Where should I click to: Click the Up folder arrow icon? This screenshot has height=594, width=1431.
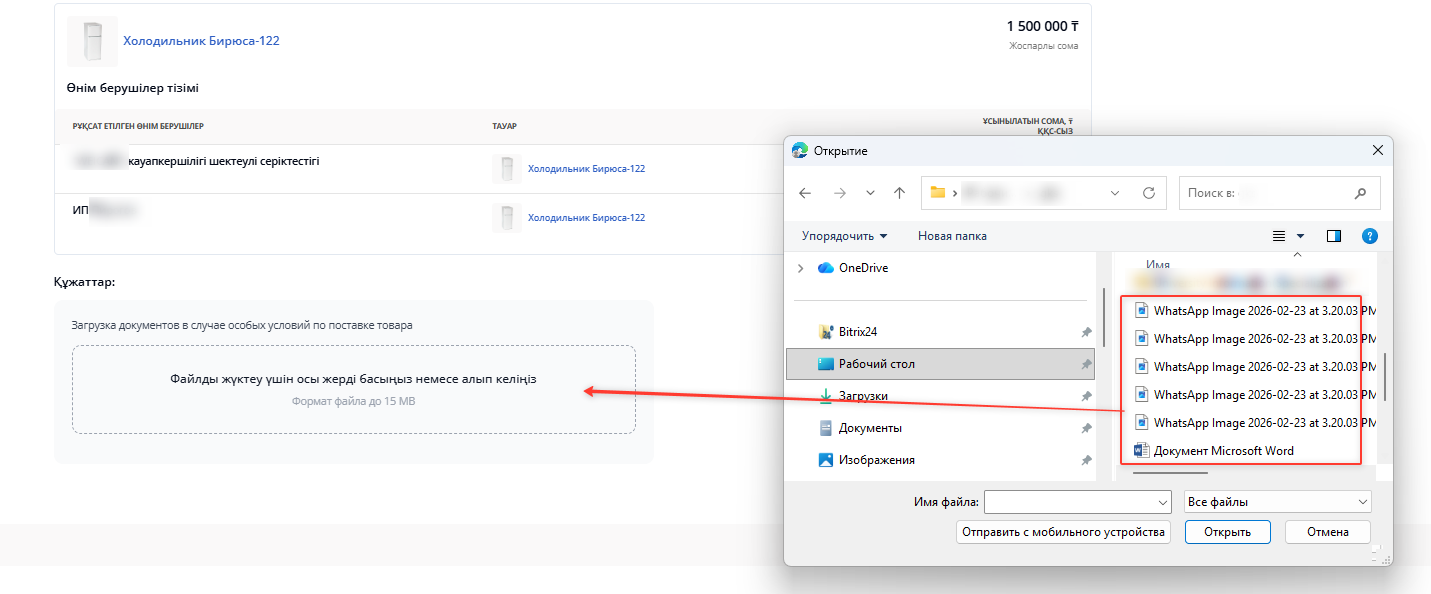pyautogui.click(x=899, y=193)
